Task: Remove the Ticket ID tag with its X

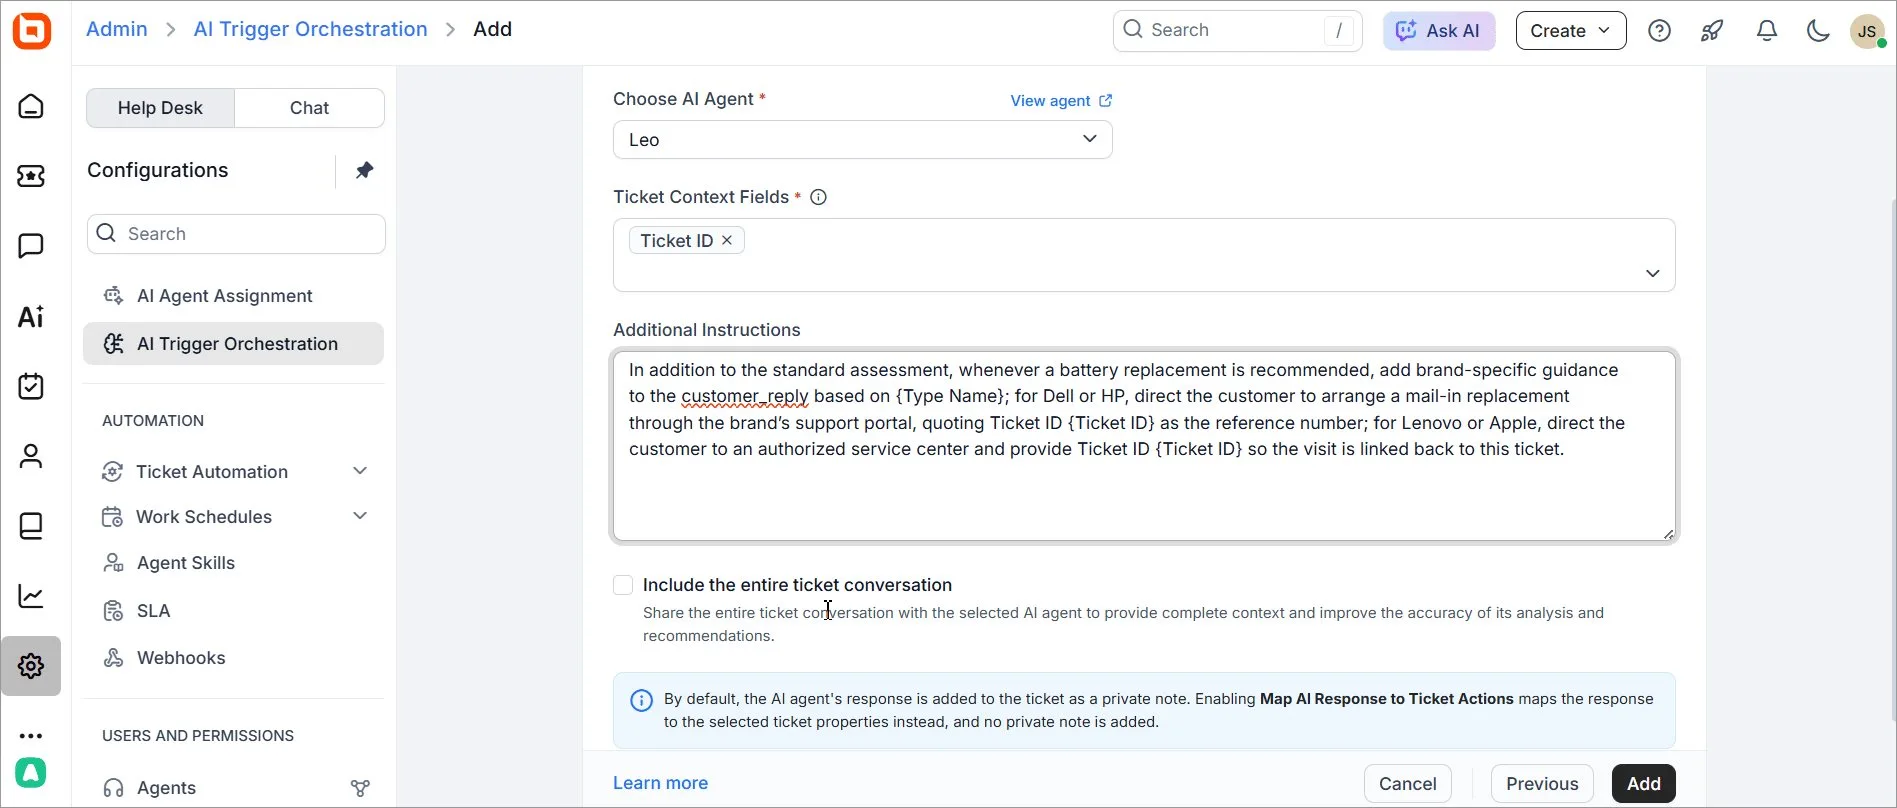Action: tap(727, 240)
